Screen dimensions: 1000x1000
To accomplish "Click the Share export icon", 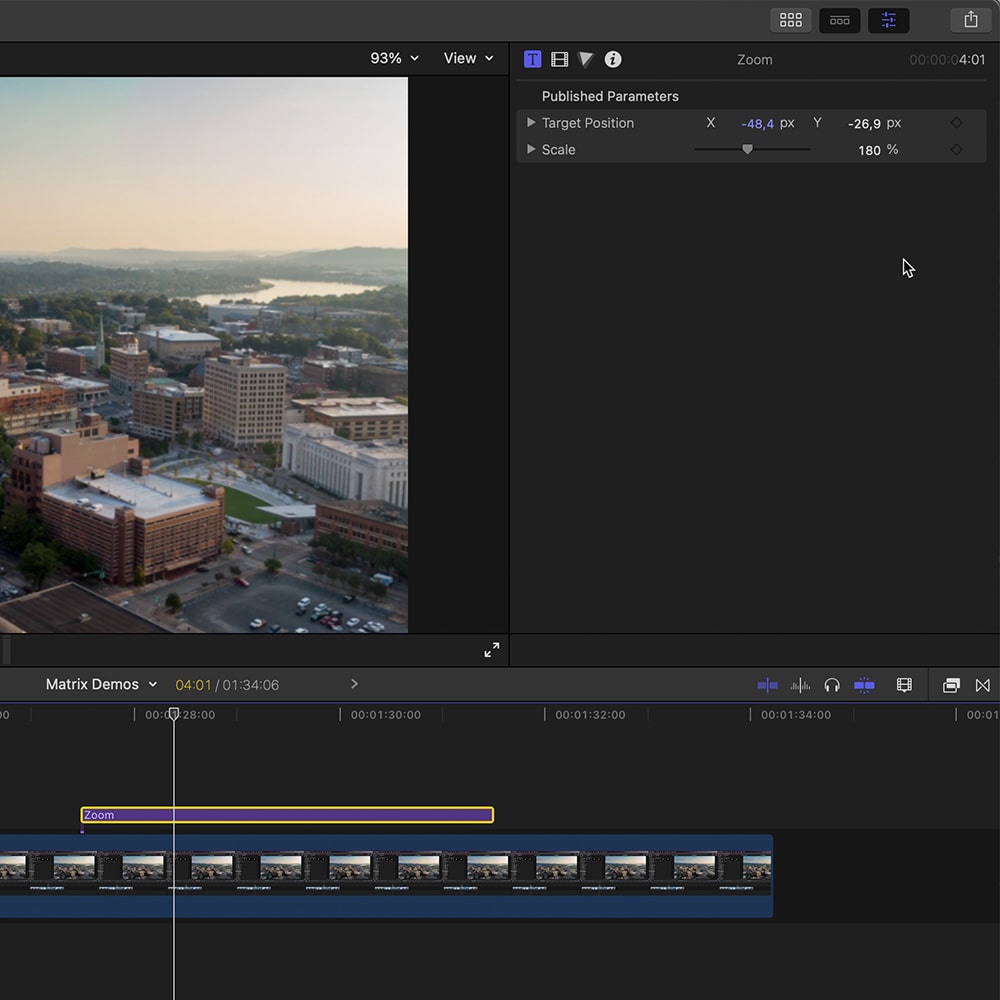I will click(970, 20).
